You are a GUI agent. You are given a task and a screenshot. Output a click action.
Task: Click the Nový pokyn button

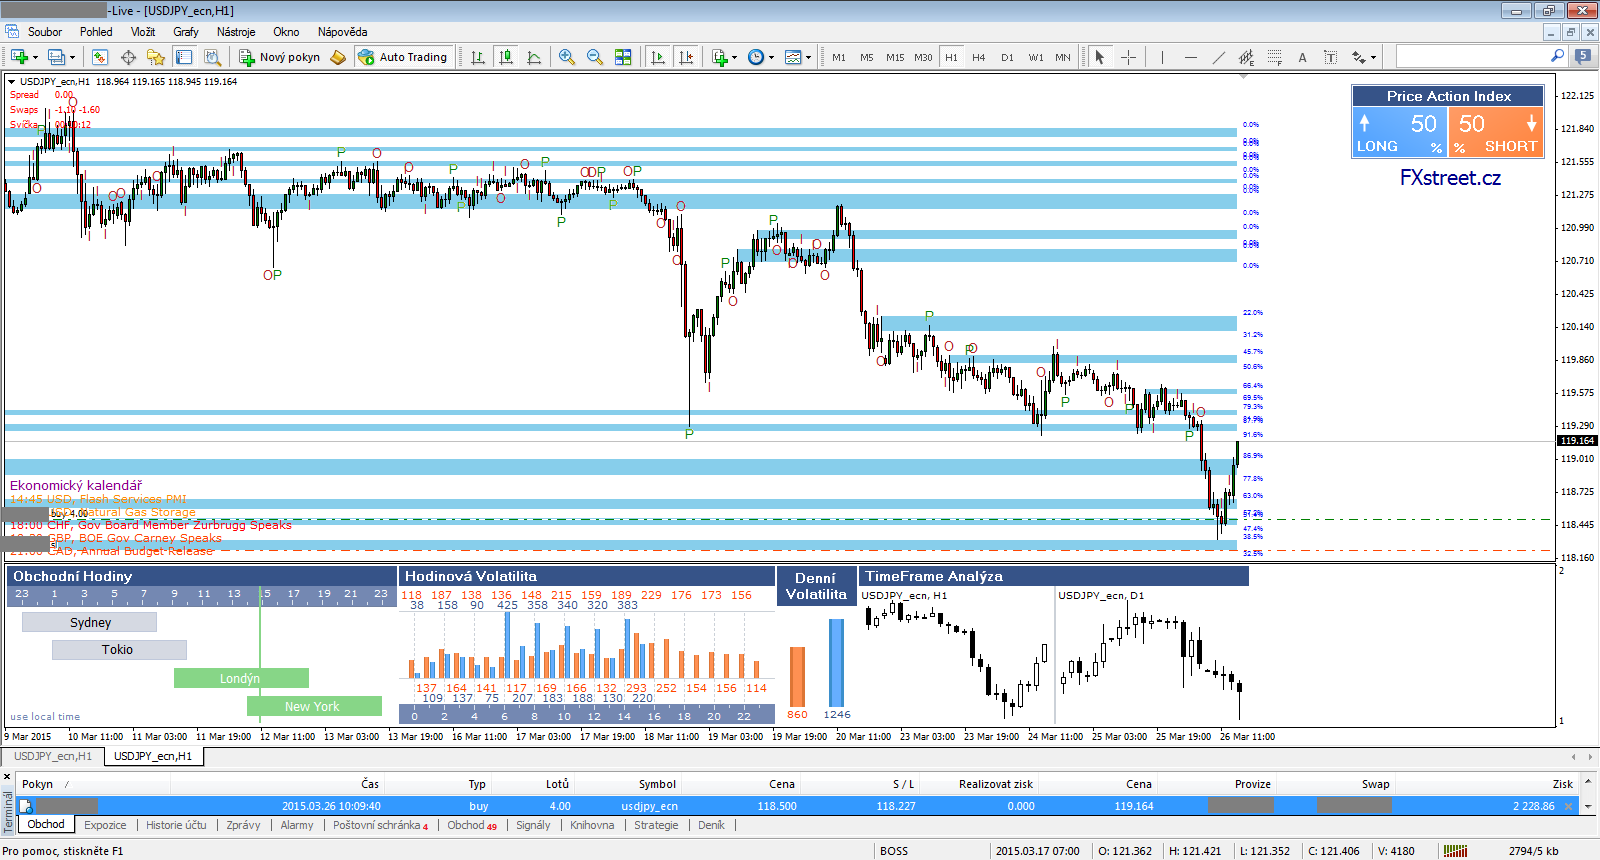click(279, 57)
